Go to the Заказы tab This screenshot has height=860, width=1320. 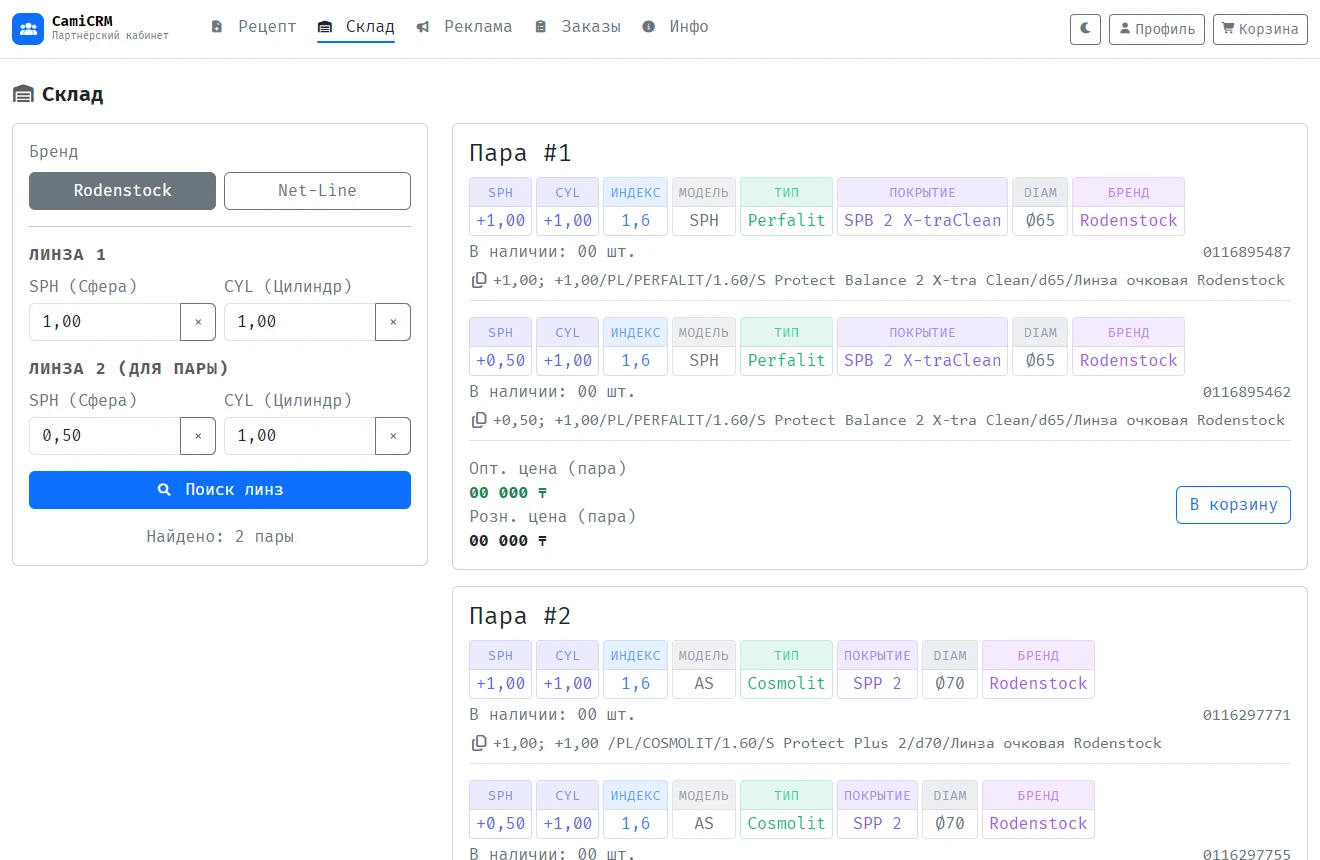(577, 27)
